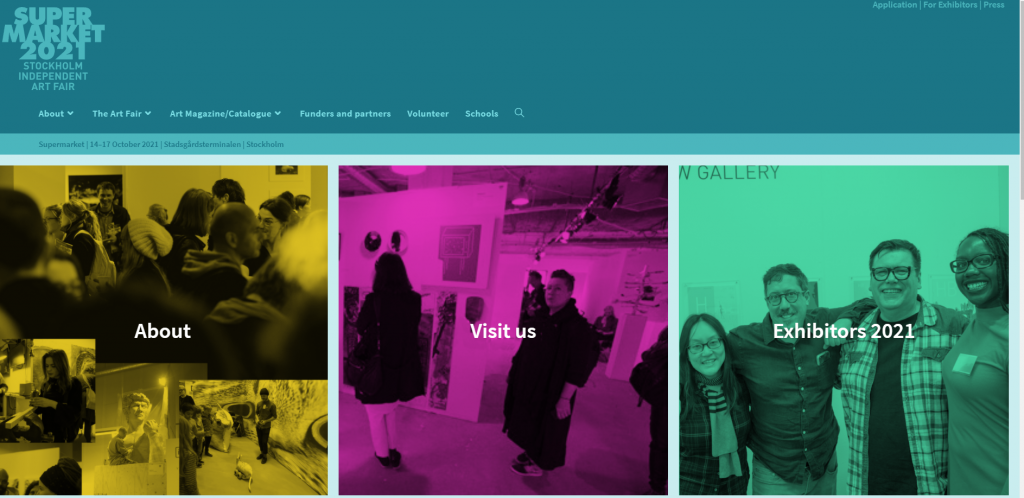The image size is (1024, 498).
Task: Click the page's vertical scrollbar
Action: pos(1021,249)
